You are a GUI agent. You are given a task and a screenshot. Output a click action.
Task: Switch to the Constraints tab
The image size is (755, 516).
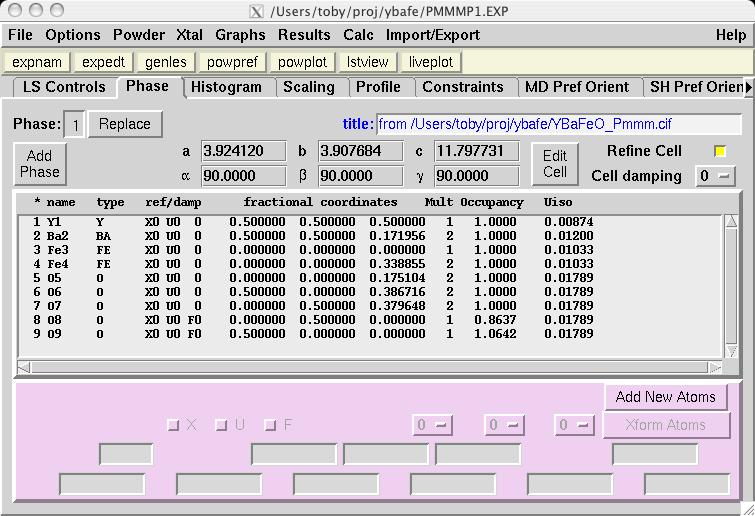[463, 87]
